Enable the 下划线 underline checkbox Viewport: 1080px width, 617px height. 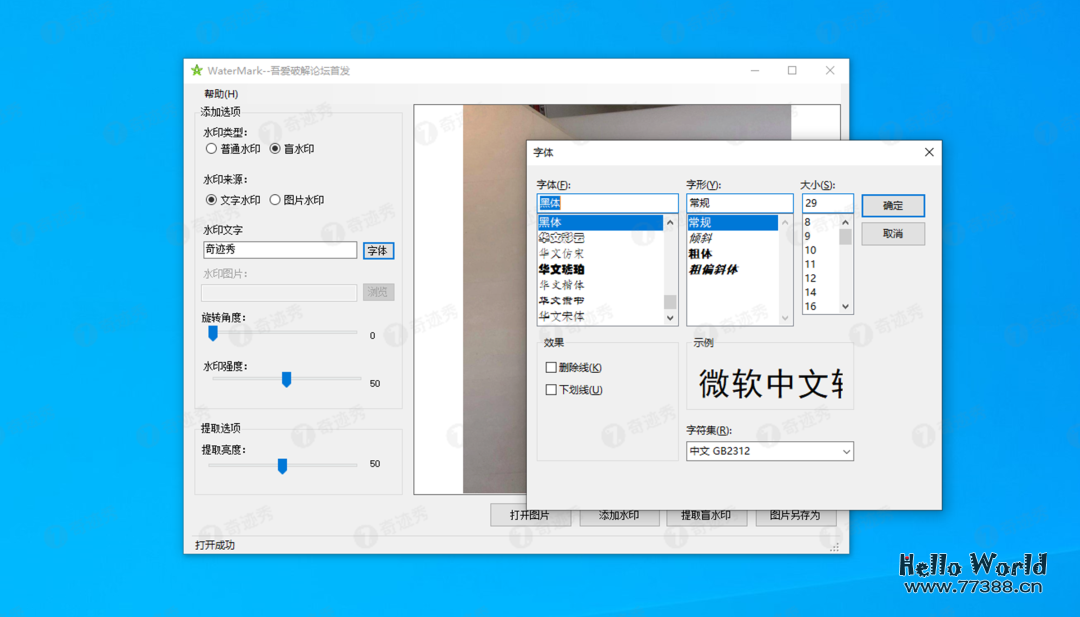pyautogui.click(x=550, y=389)
